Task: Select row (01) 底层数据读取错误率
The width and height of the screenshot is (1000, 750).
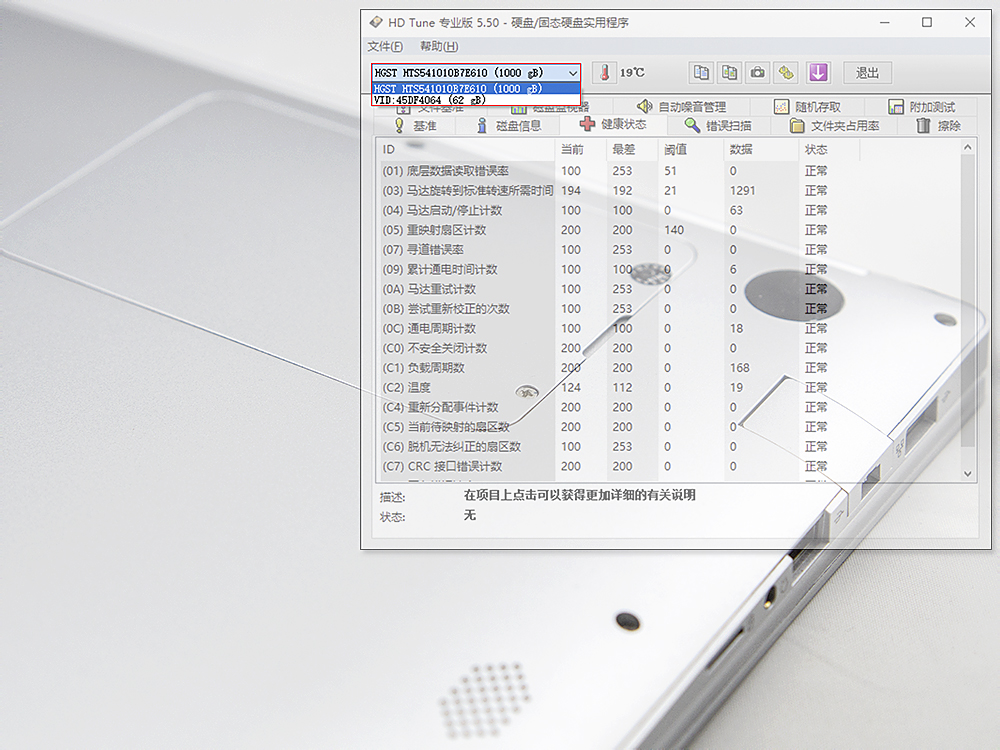Action: (x=668, y=171)
